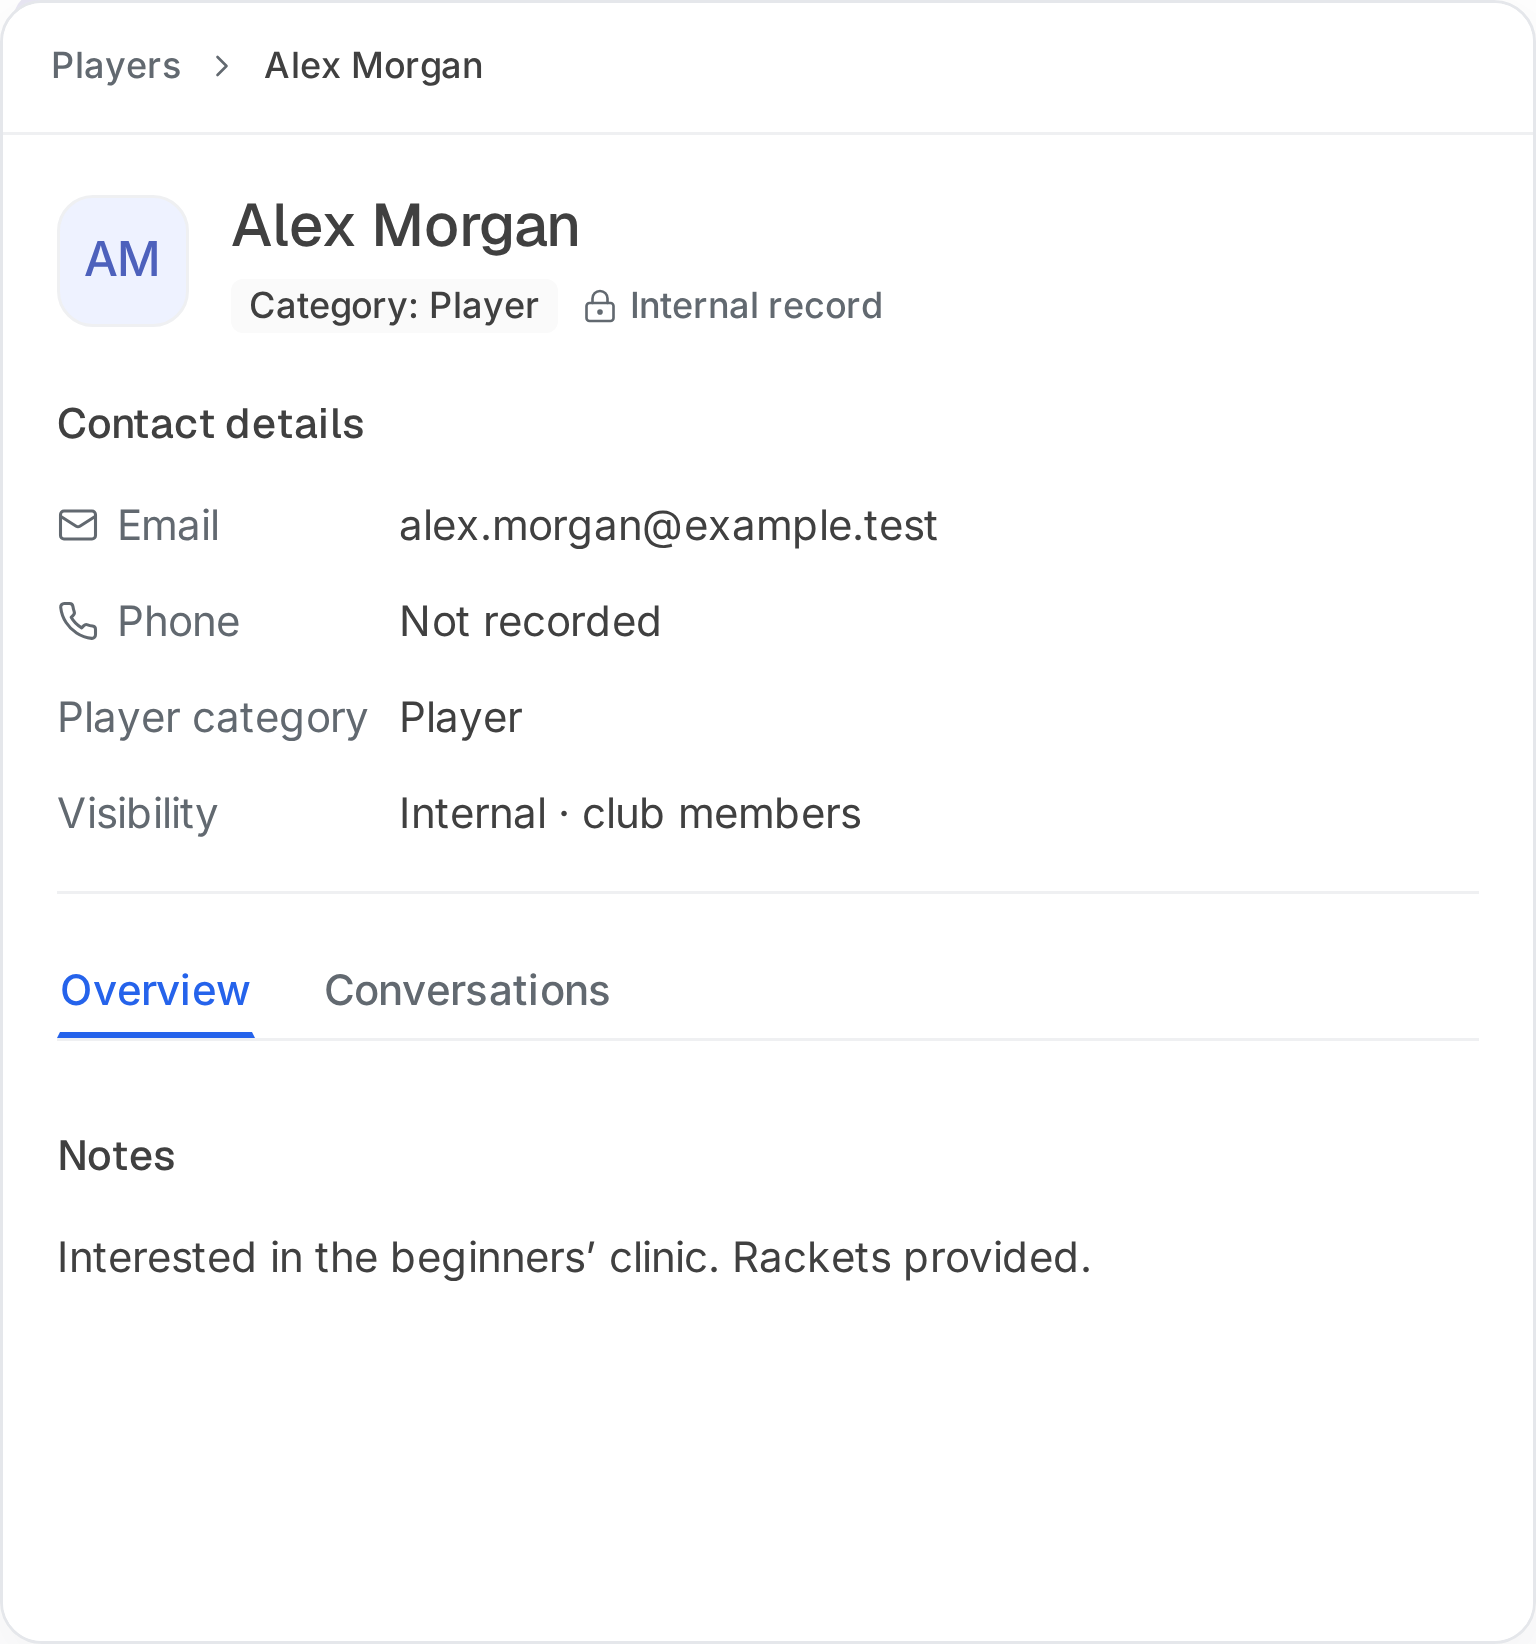Click the phone handset icon
1536x1644 pixels.
pyautogui.click(x=78, y=621)
